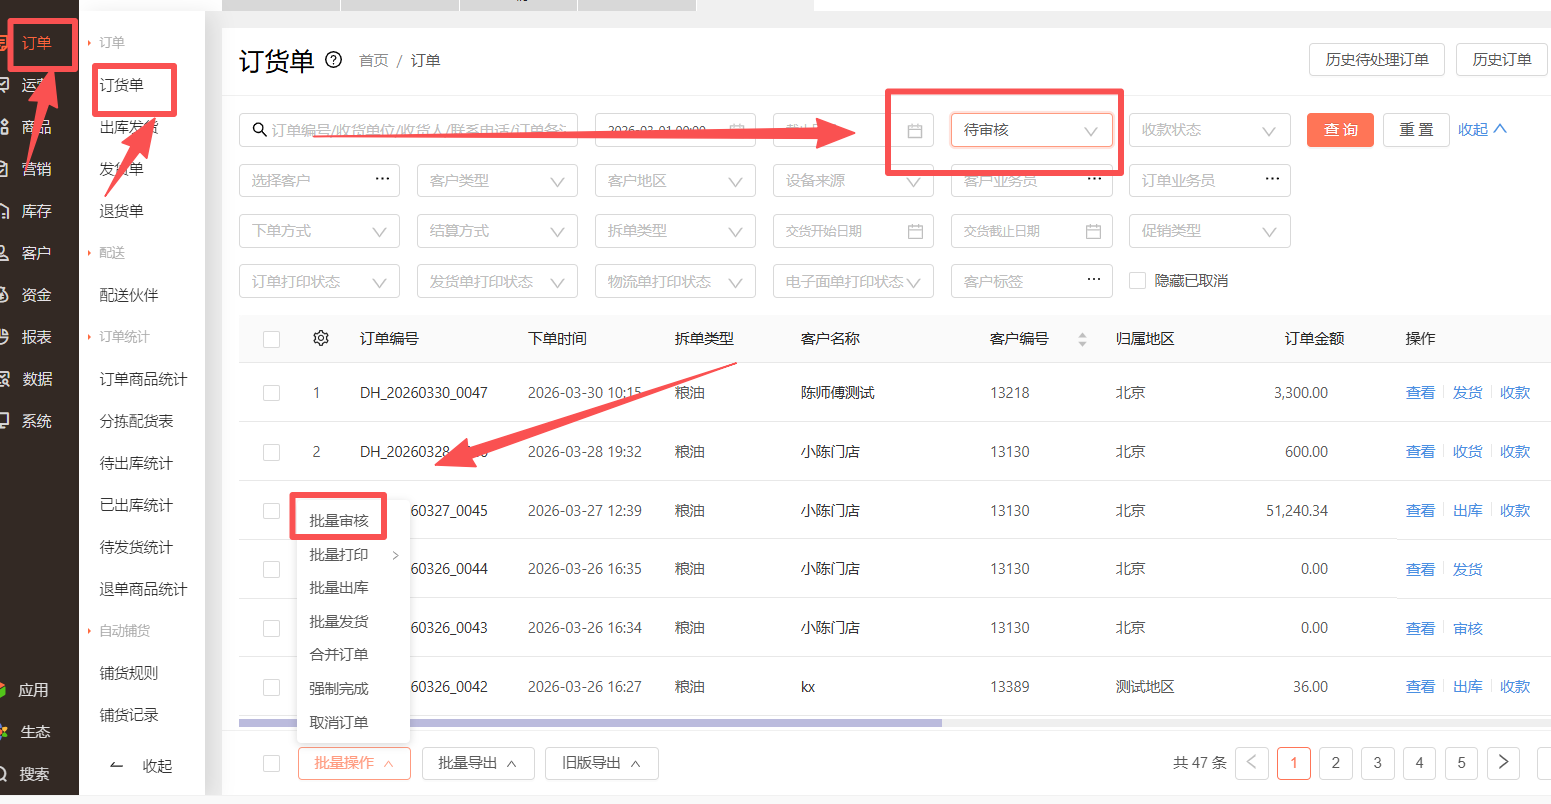
Task: Open the 促销类型 dropdown
Action: (x=1209, y=231)
